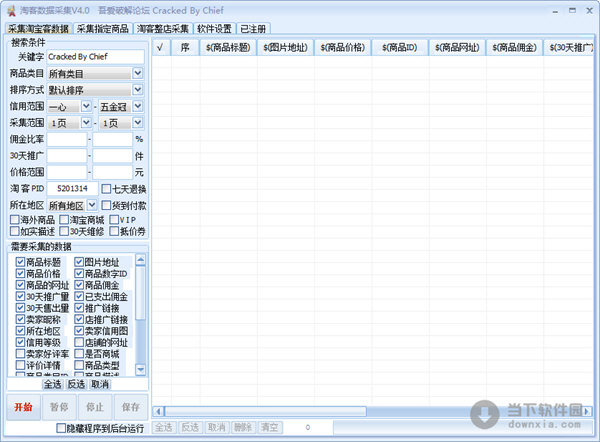Click the 关键字 keyword input field
This screenshot has height=442, width=600.
pos(95,57)
